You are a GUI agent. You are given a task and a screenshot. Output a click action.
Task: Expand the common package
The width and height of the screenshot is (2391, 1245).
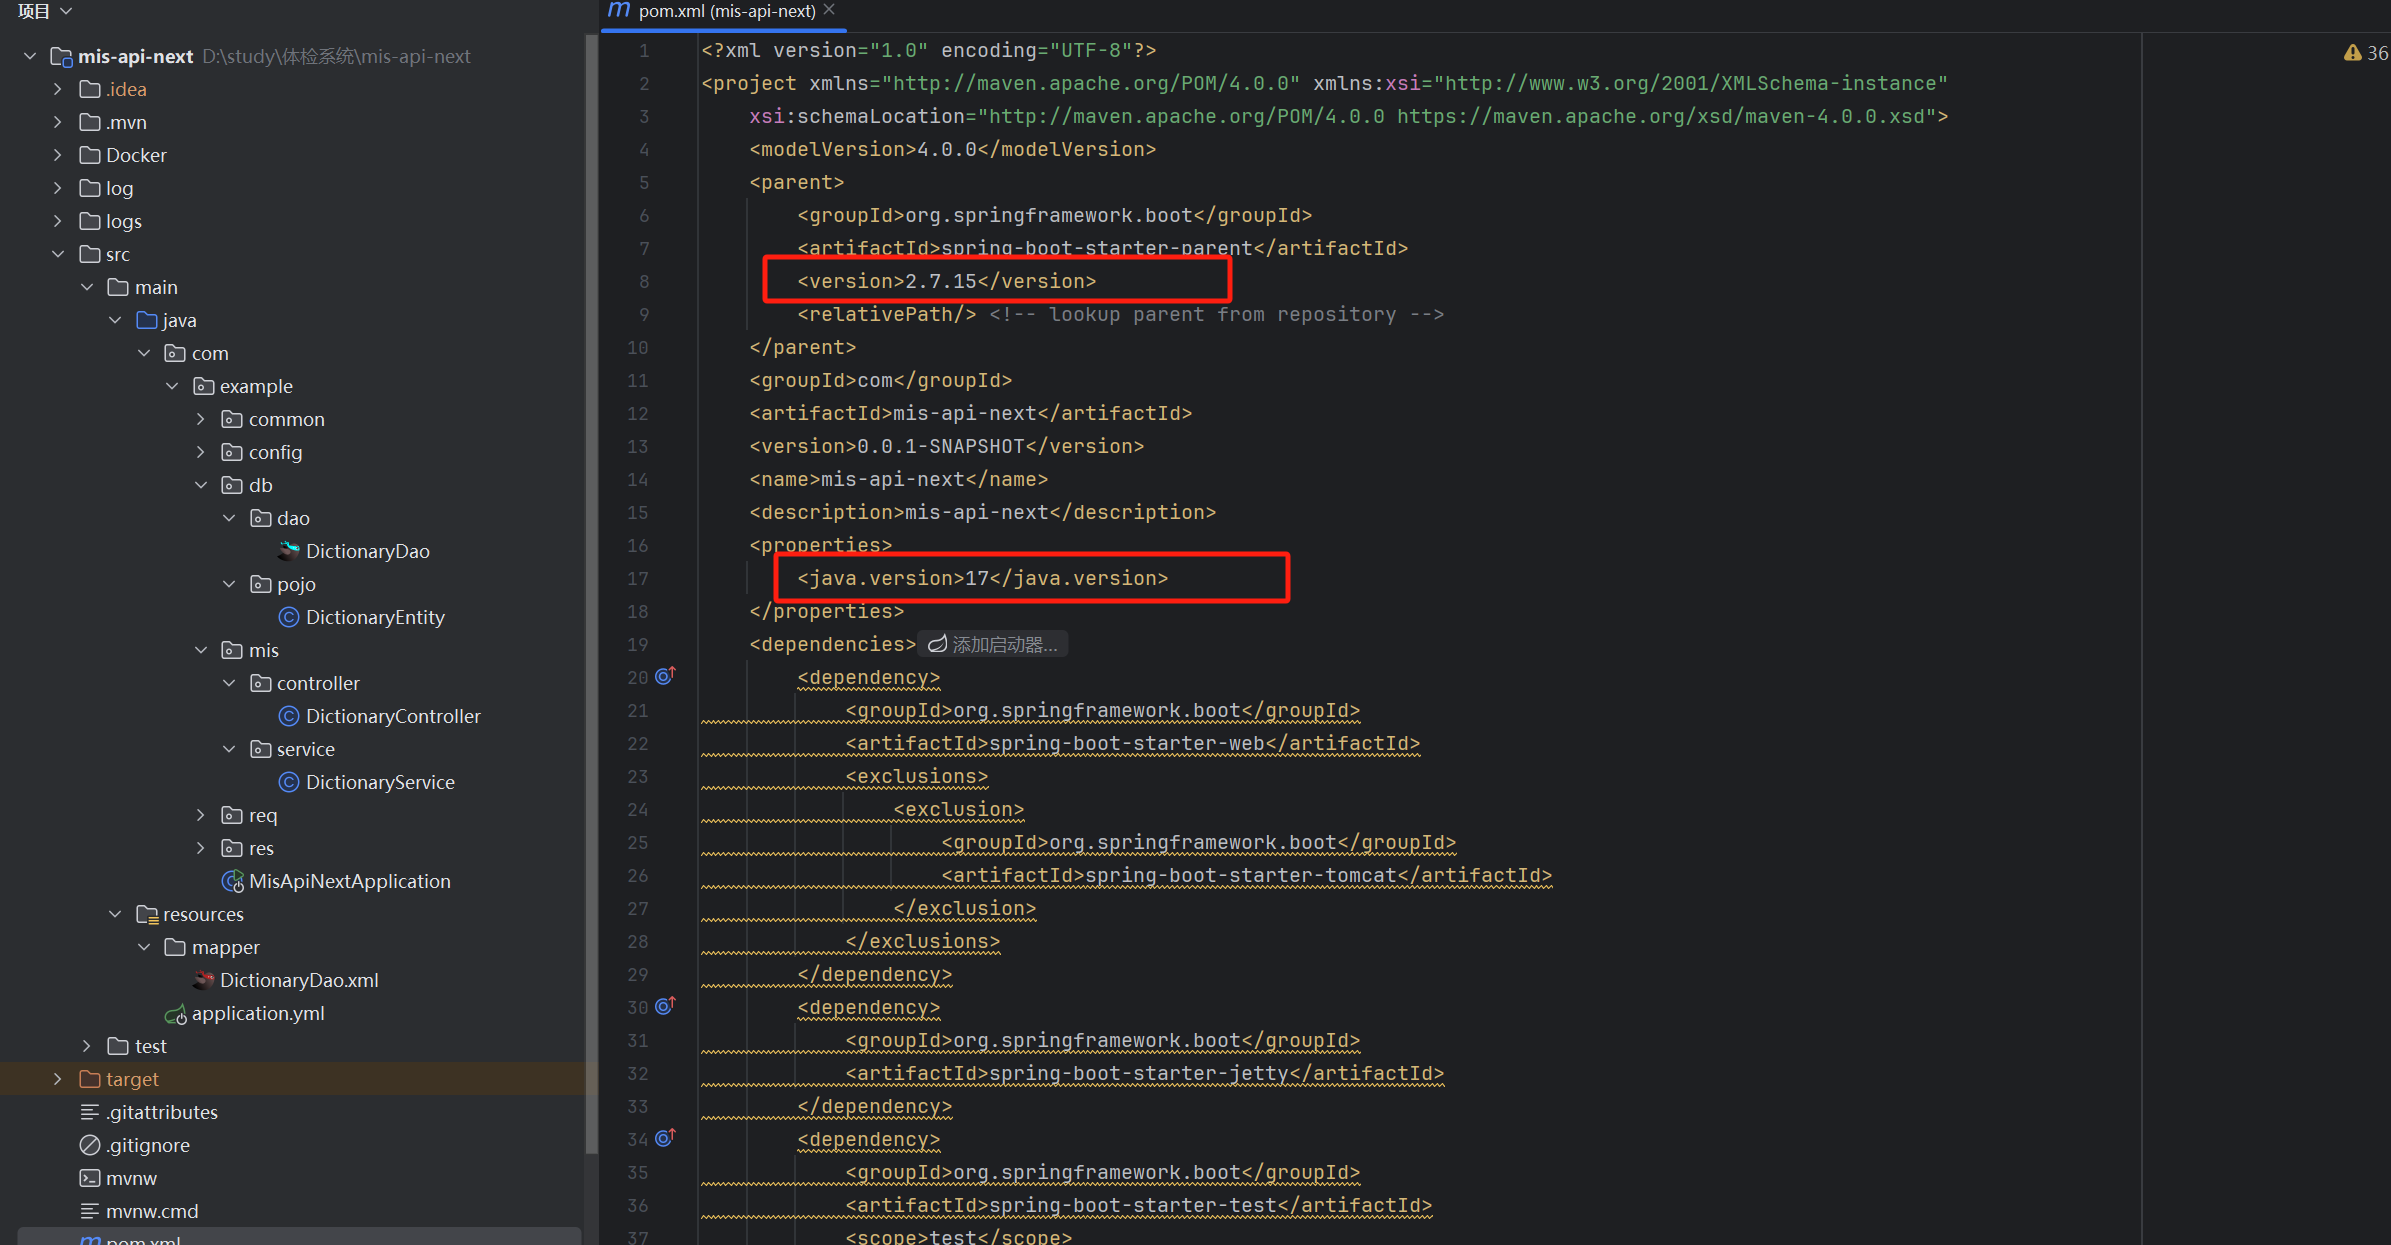pos(201,419)
